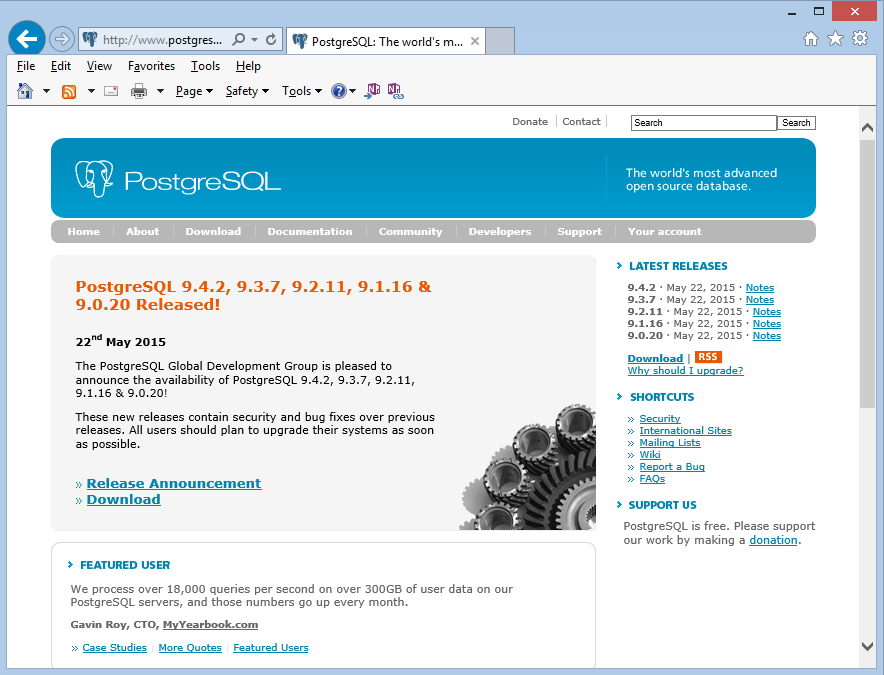Viewport: 884px width, 675px height.
Task: Open Notes link for release 9.0.20
Action: 767,336
